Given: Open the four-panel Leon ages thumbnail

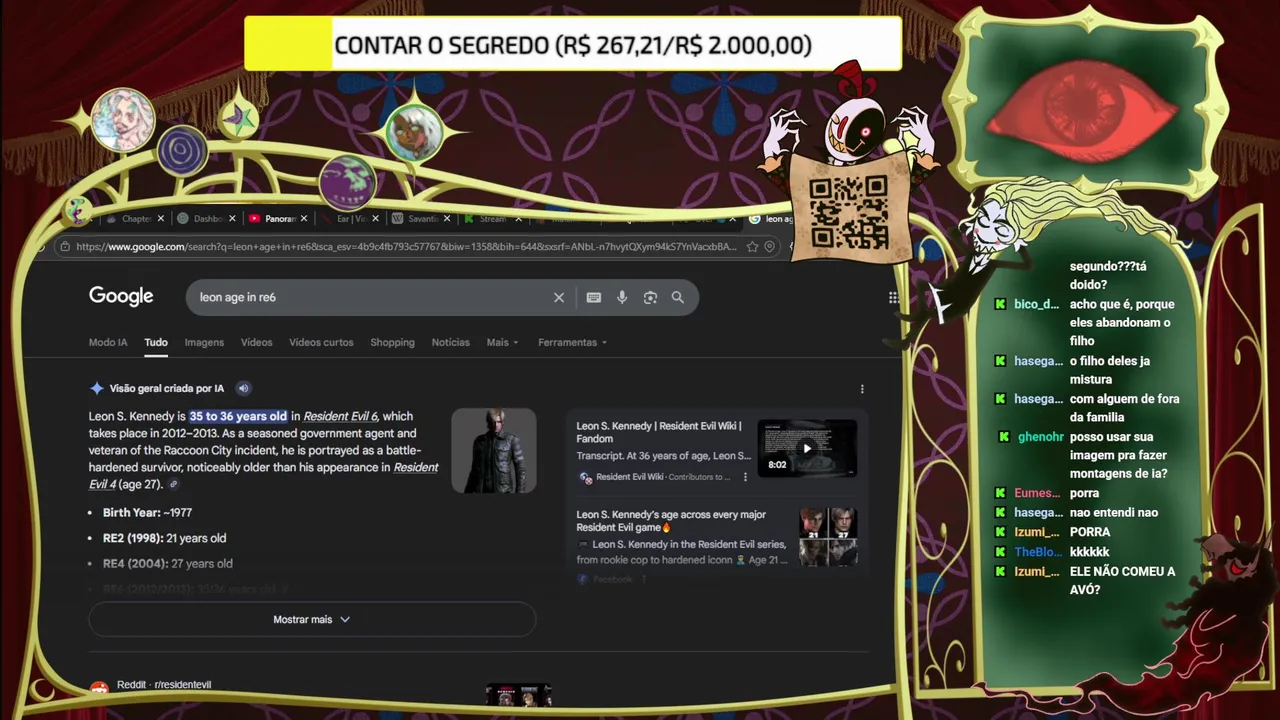Looking at the screenshot, I should click(x=828, y=538).
